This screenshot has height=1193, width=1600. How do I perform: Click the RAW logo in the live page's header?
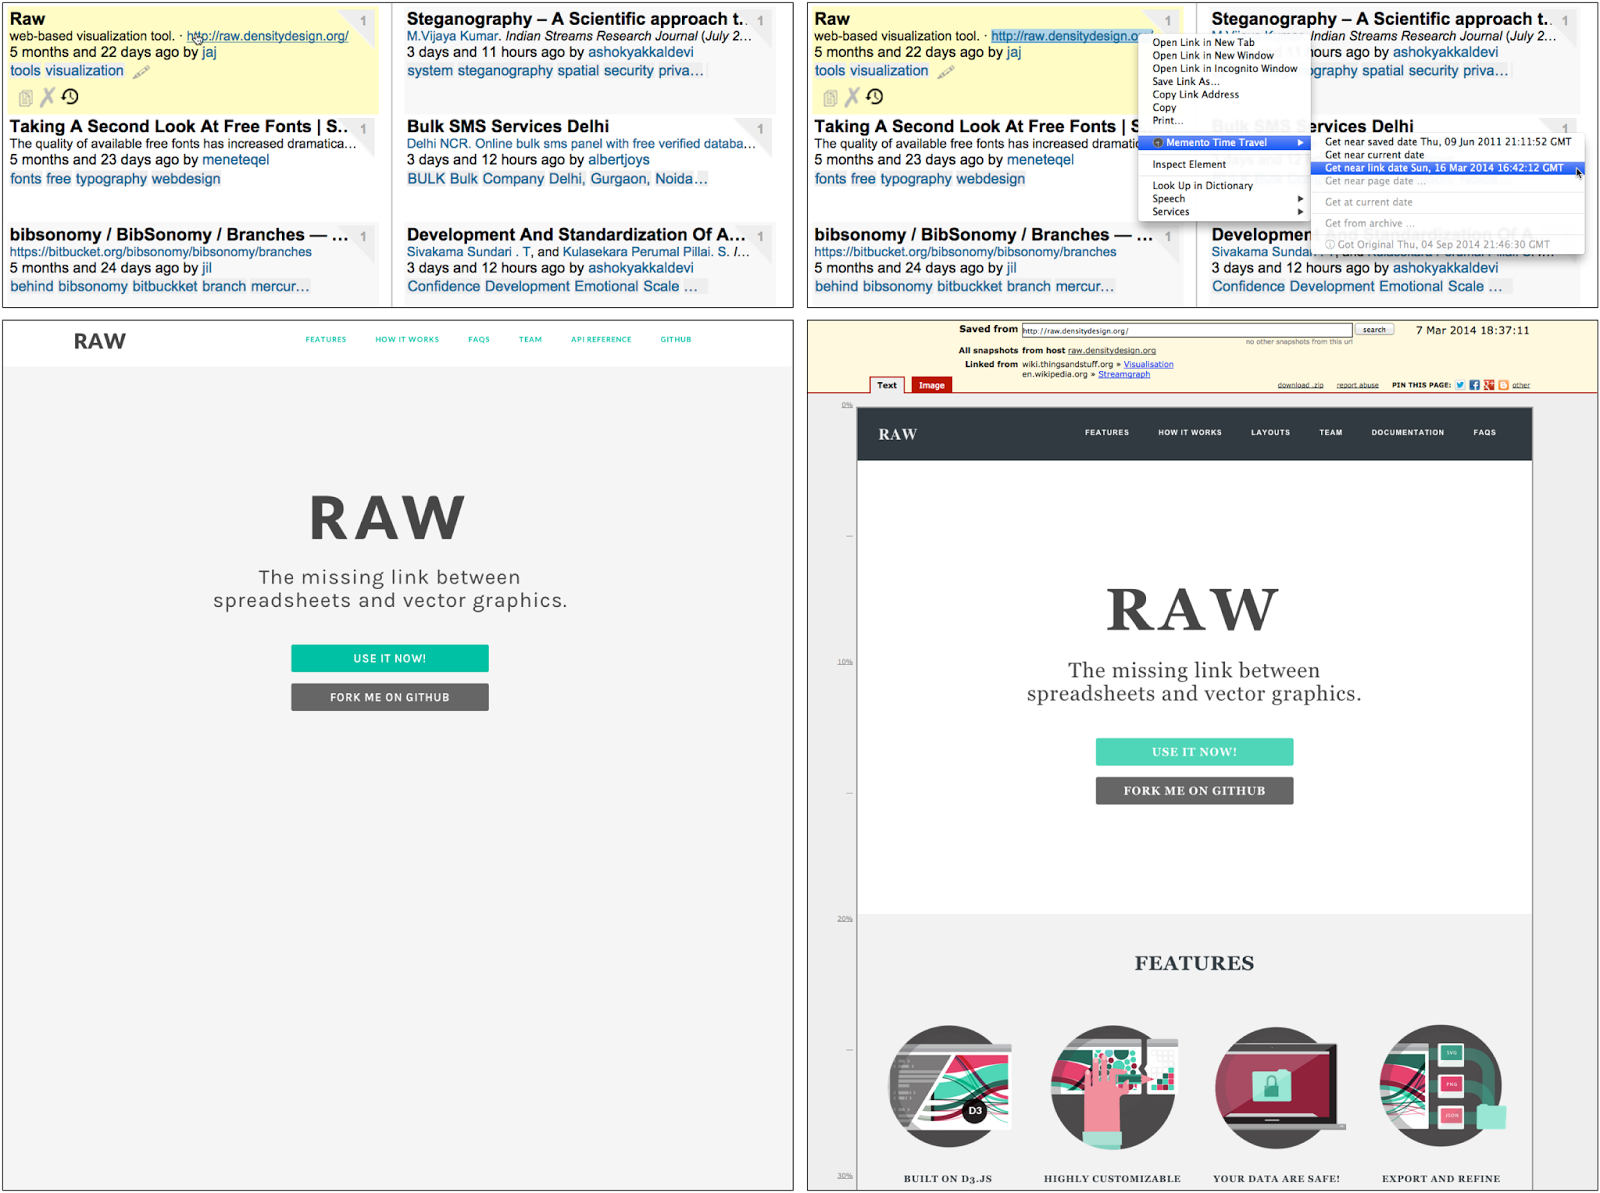100,341
